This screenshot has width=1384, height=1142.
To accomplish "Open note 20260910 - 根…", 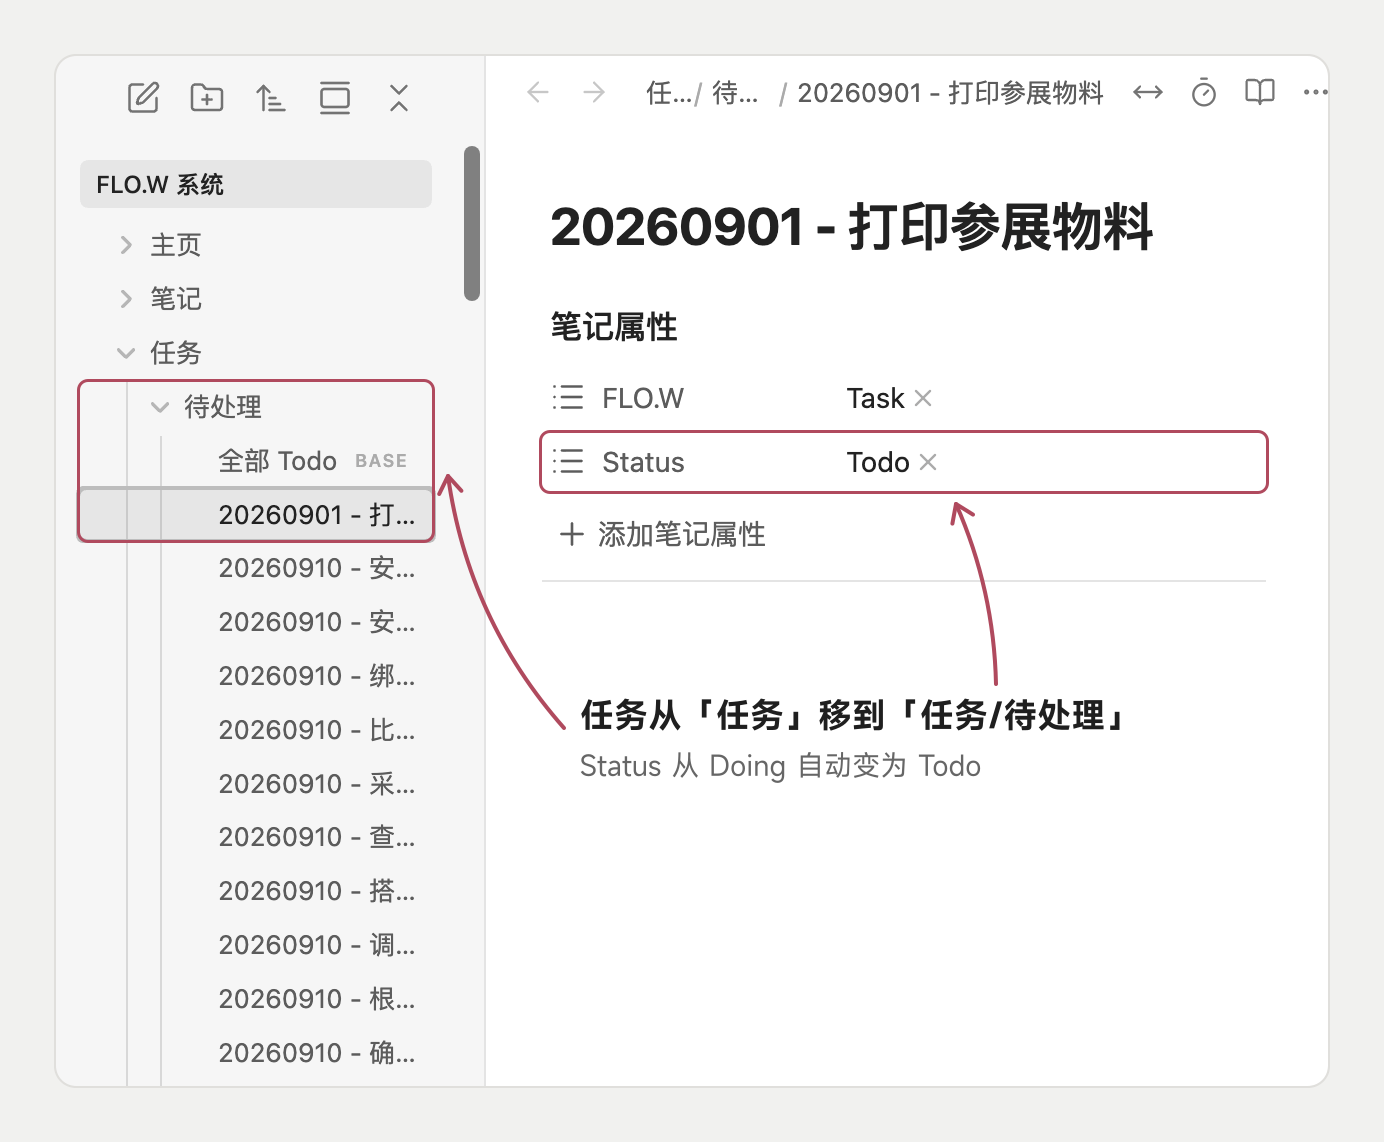I will (x=316, y=999).
